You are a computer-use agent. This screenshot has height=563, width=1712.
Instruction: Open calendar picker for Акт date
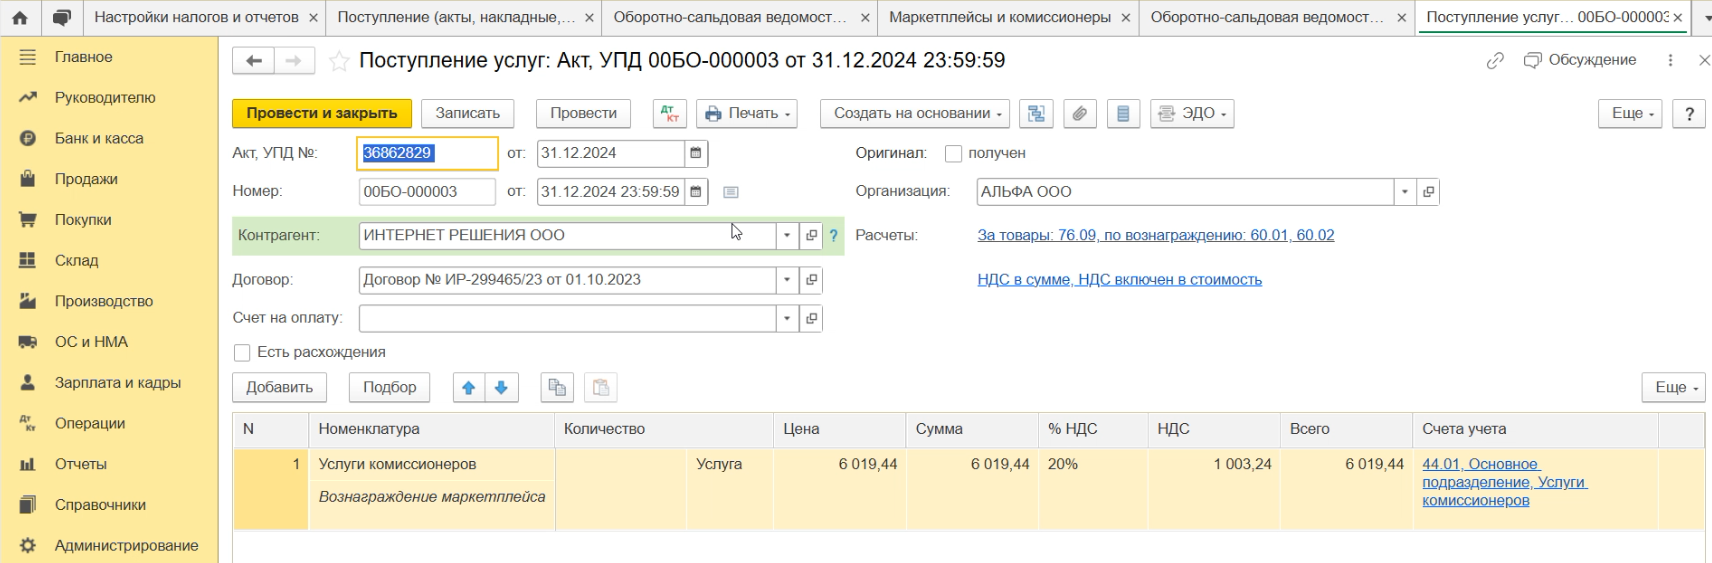[696, 153]
